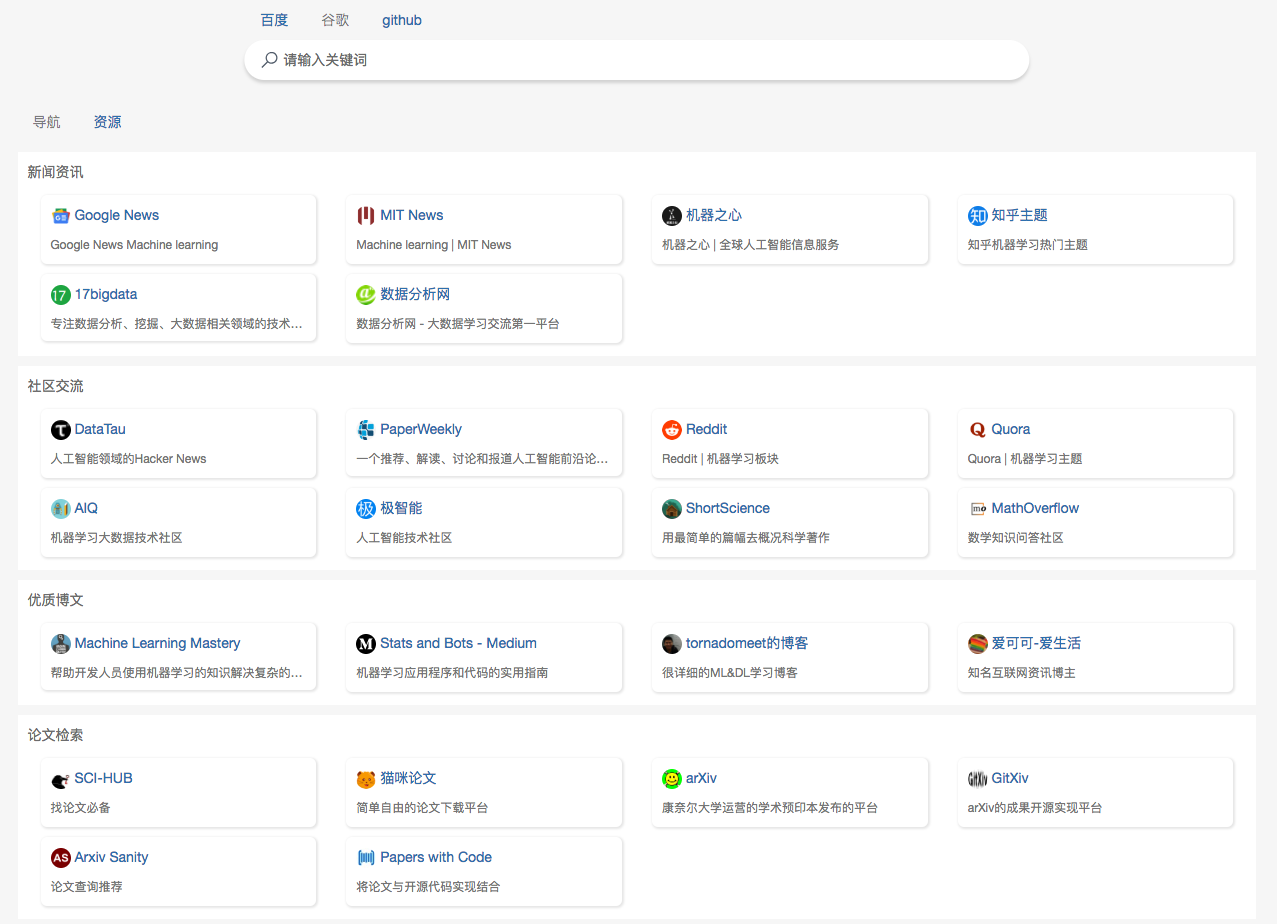Click description 'Google News Machine learning'
Image resolution: width=1277 pixels, height=924 pixels.
[x=135, y=245]
